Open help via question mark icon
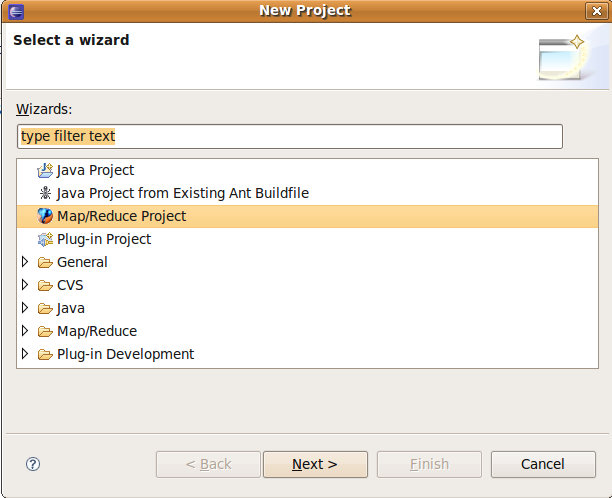 pyautogui.click(x=33, y=464)
